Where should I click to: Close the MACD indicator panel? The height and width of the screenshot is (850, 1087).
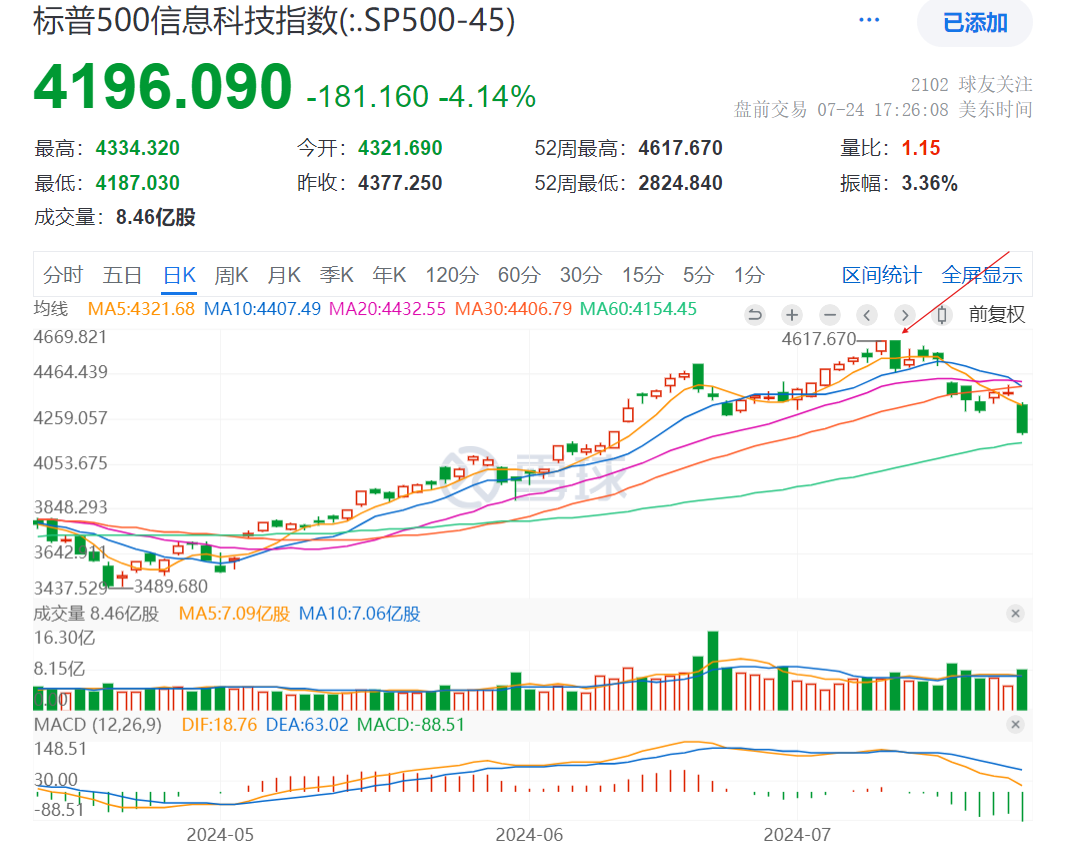coord(1015,724)
